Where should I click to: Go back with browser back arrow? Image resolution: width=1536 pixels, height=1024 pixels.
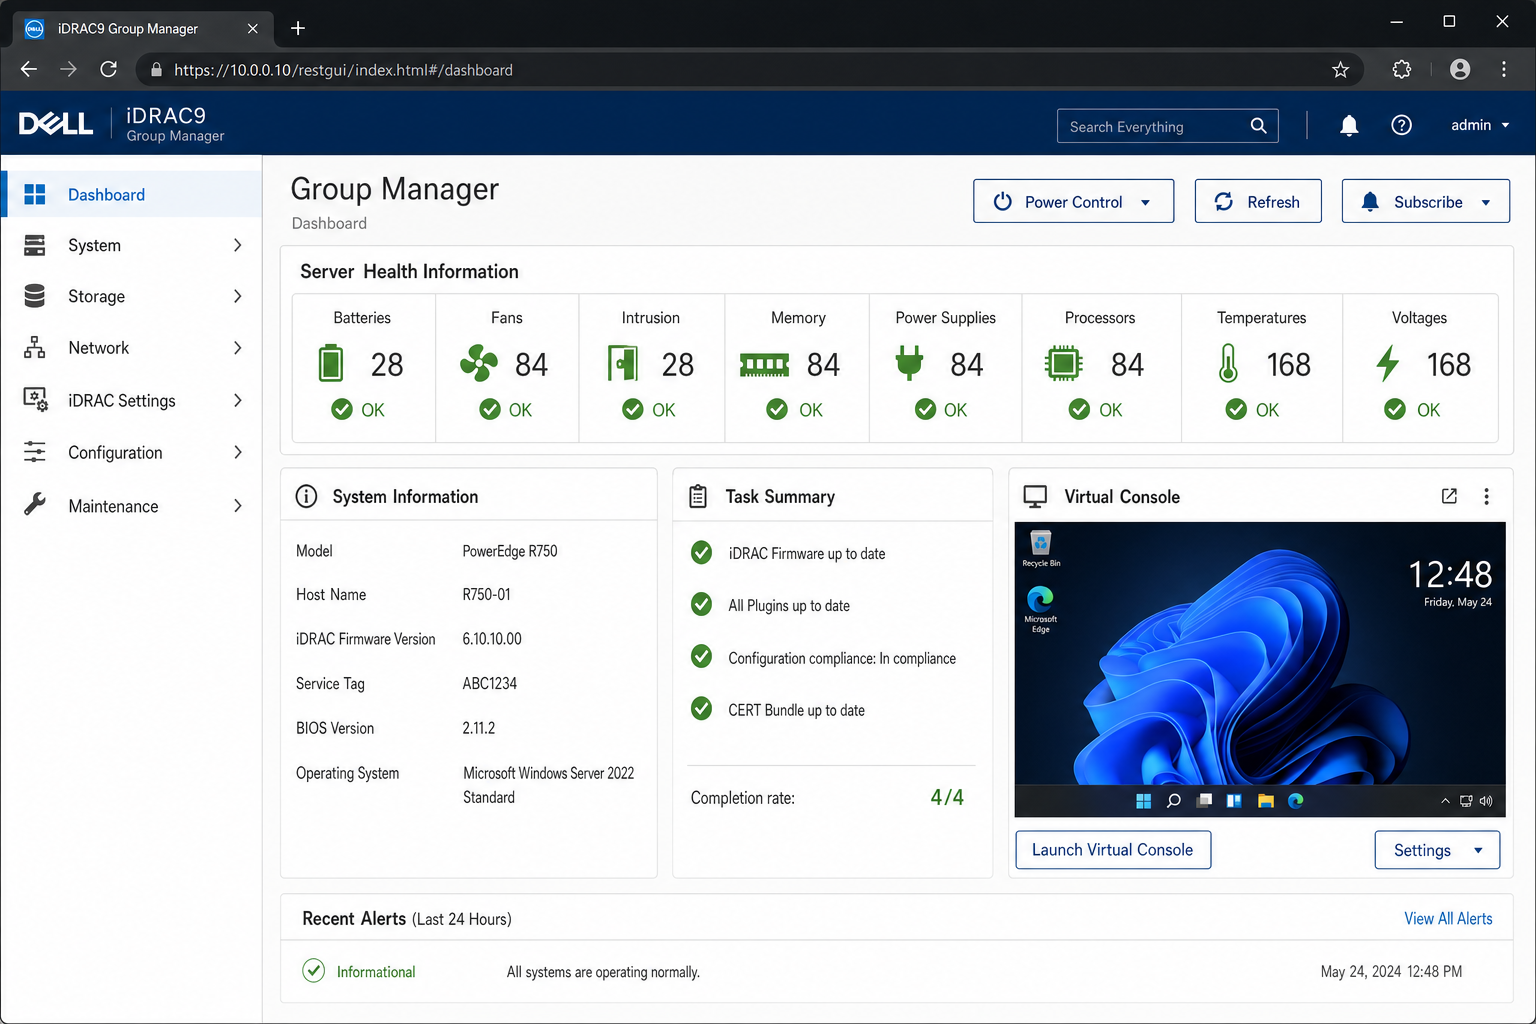coord(29,69)
